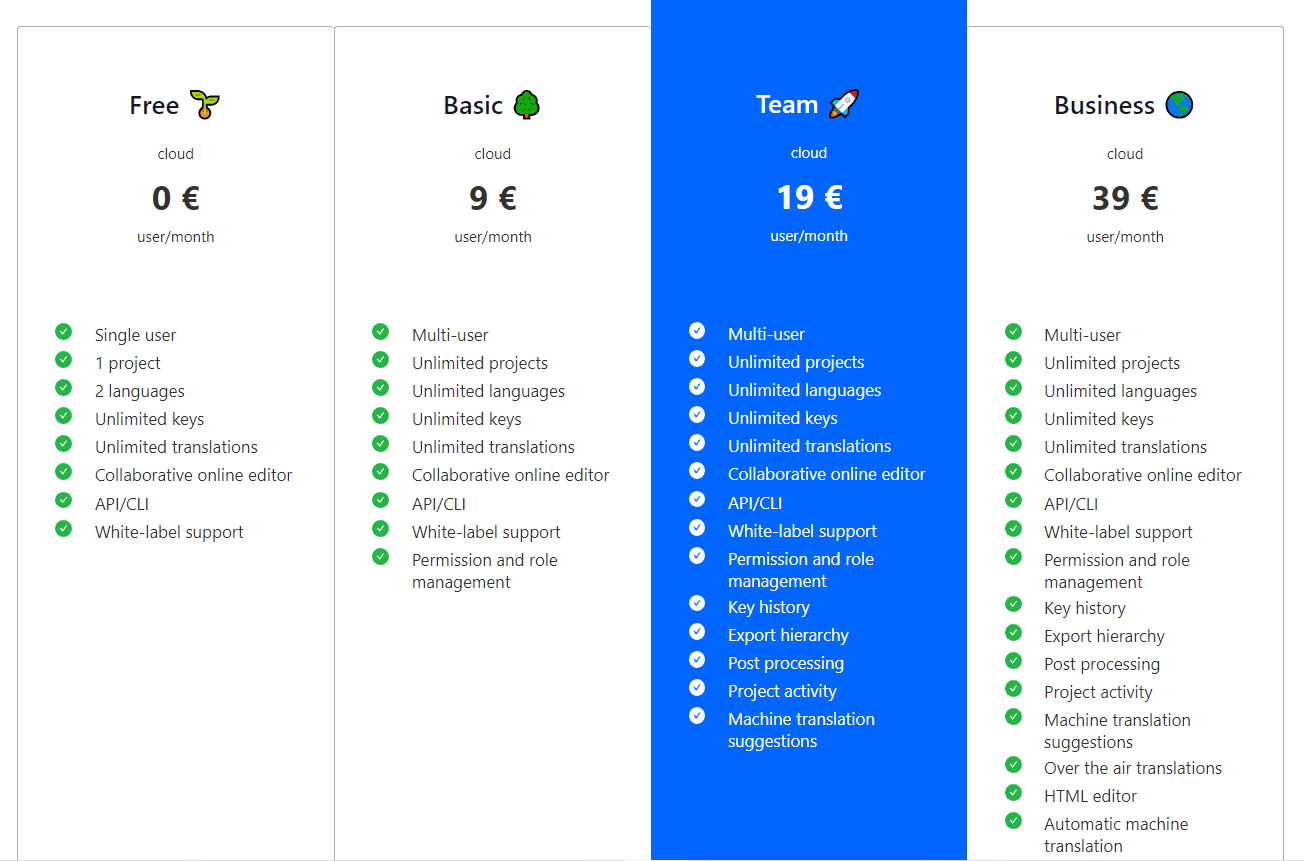Select the Free plan heading
Image resolution: width=1304 pixels, height=861 pixels.
[x=154, y=106]
